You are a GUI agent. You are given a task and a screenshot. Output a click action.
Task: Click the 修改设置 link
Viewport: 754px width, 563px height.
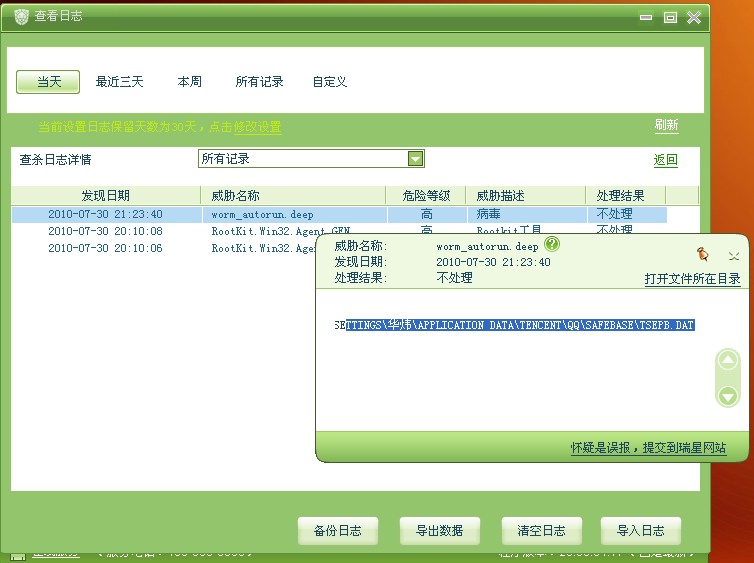tap(257, 127)
